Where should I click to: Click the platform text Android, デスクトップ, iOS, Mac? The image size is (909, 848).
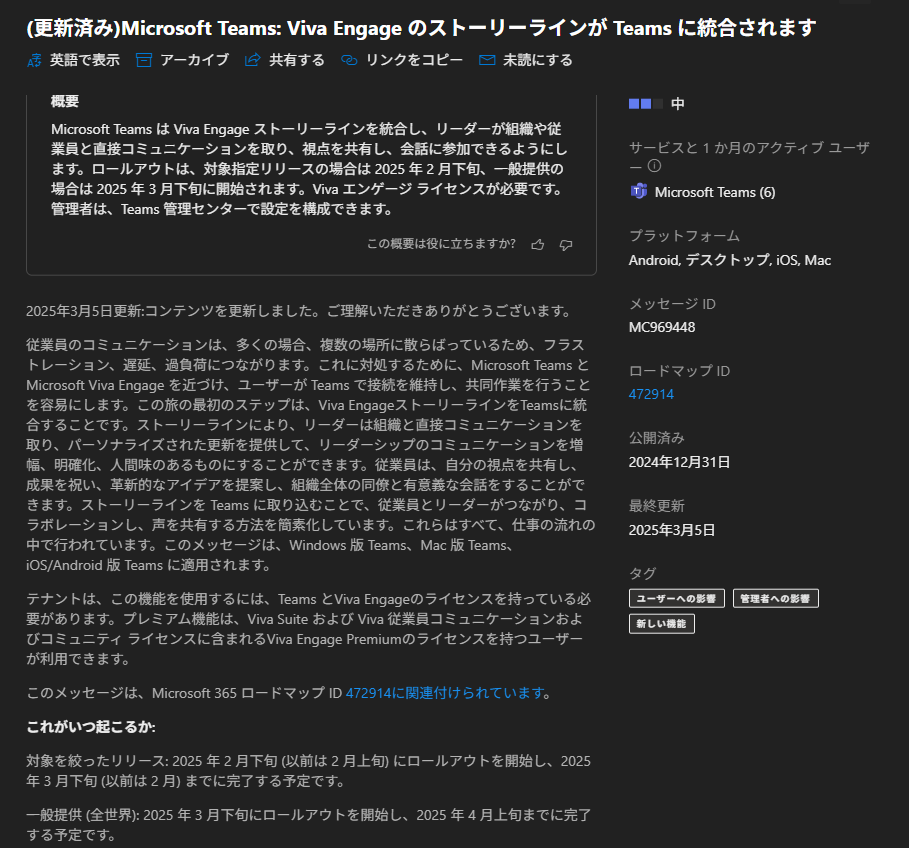[x=730, y=260]
